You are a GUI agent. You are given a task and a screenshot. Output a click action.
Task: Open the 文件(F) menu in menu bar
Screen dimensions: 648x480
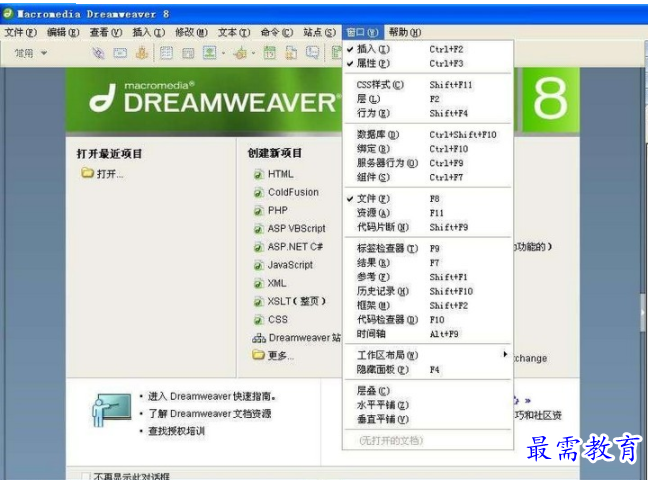21,32
